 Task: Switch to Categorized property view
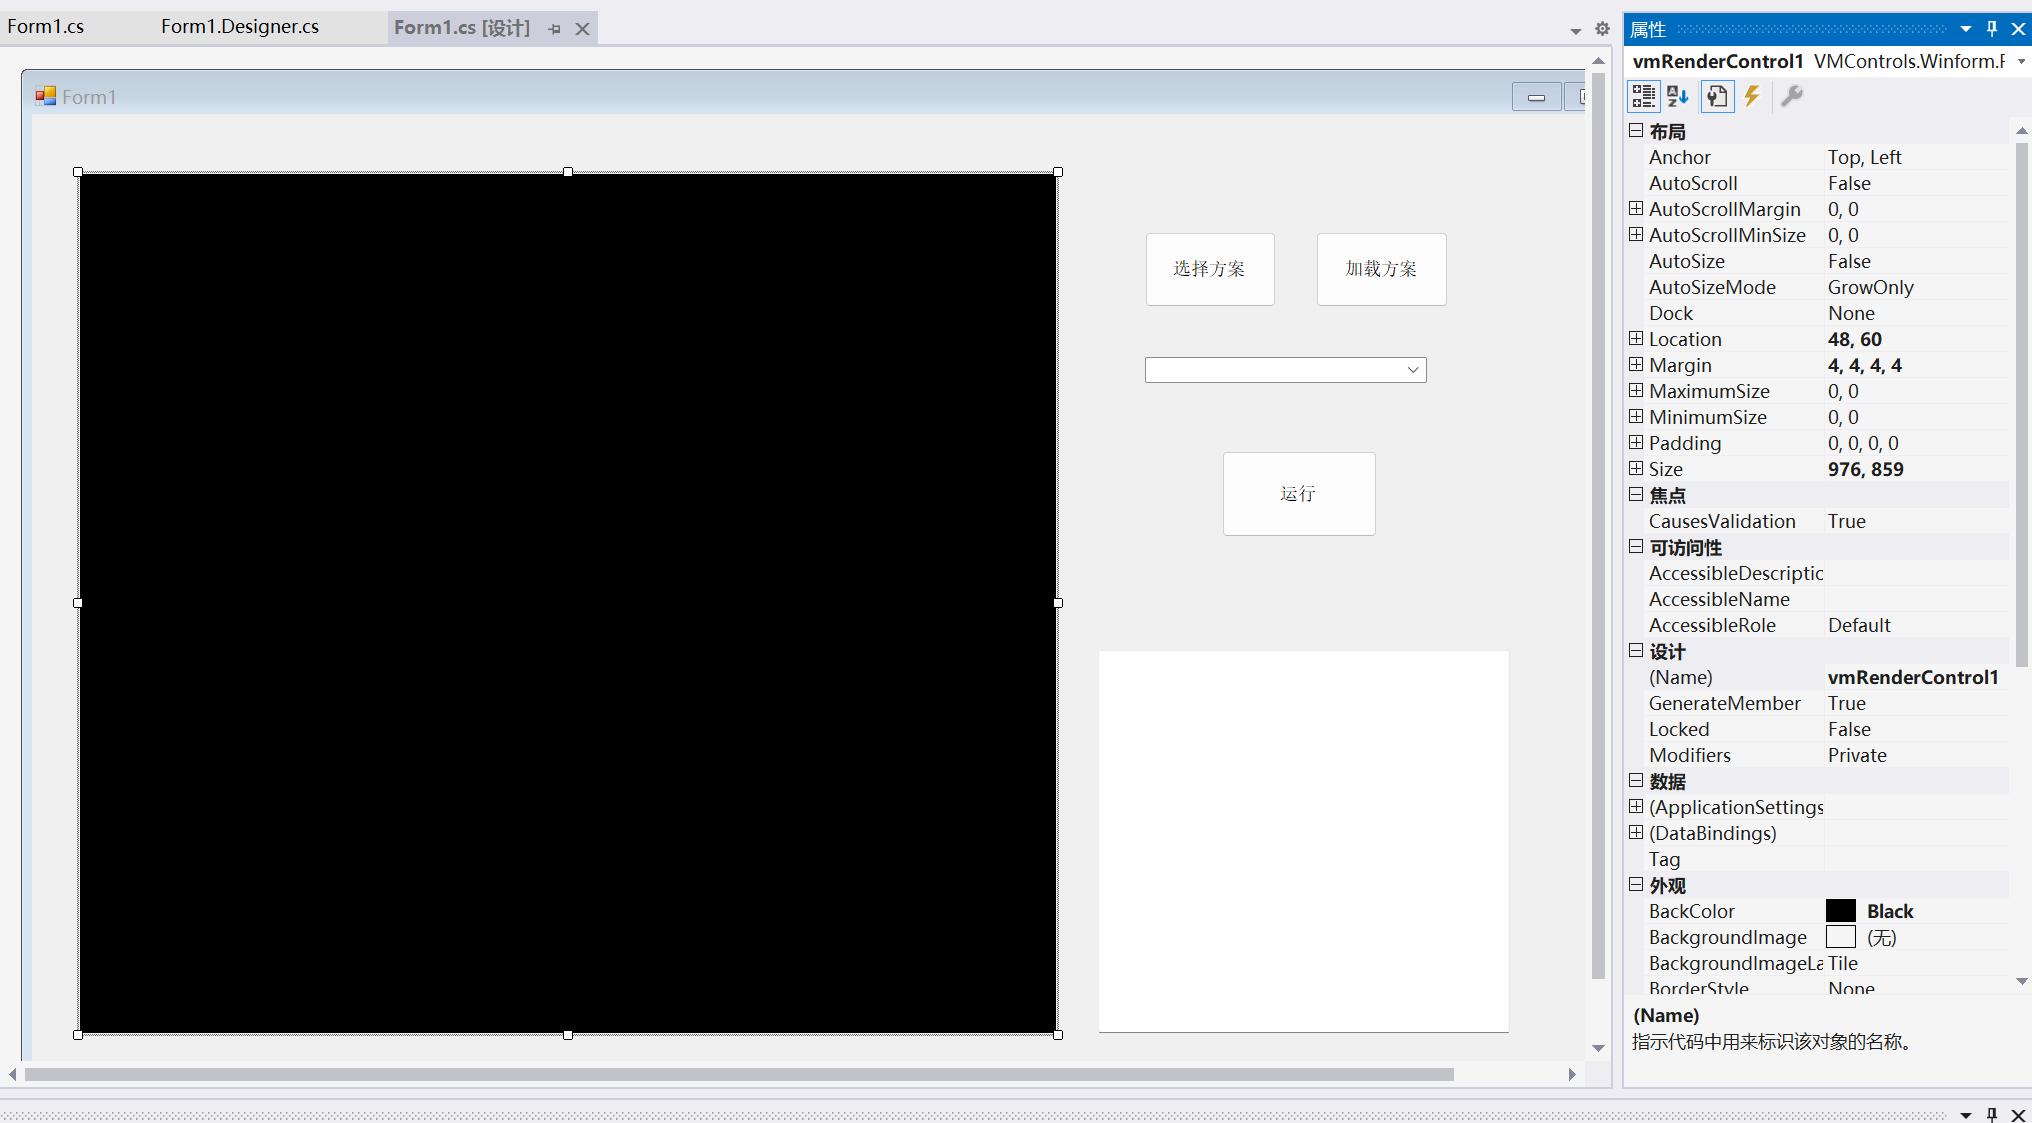pyautogui.click(x=1643, y=96)
